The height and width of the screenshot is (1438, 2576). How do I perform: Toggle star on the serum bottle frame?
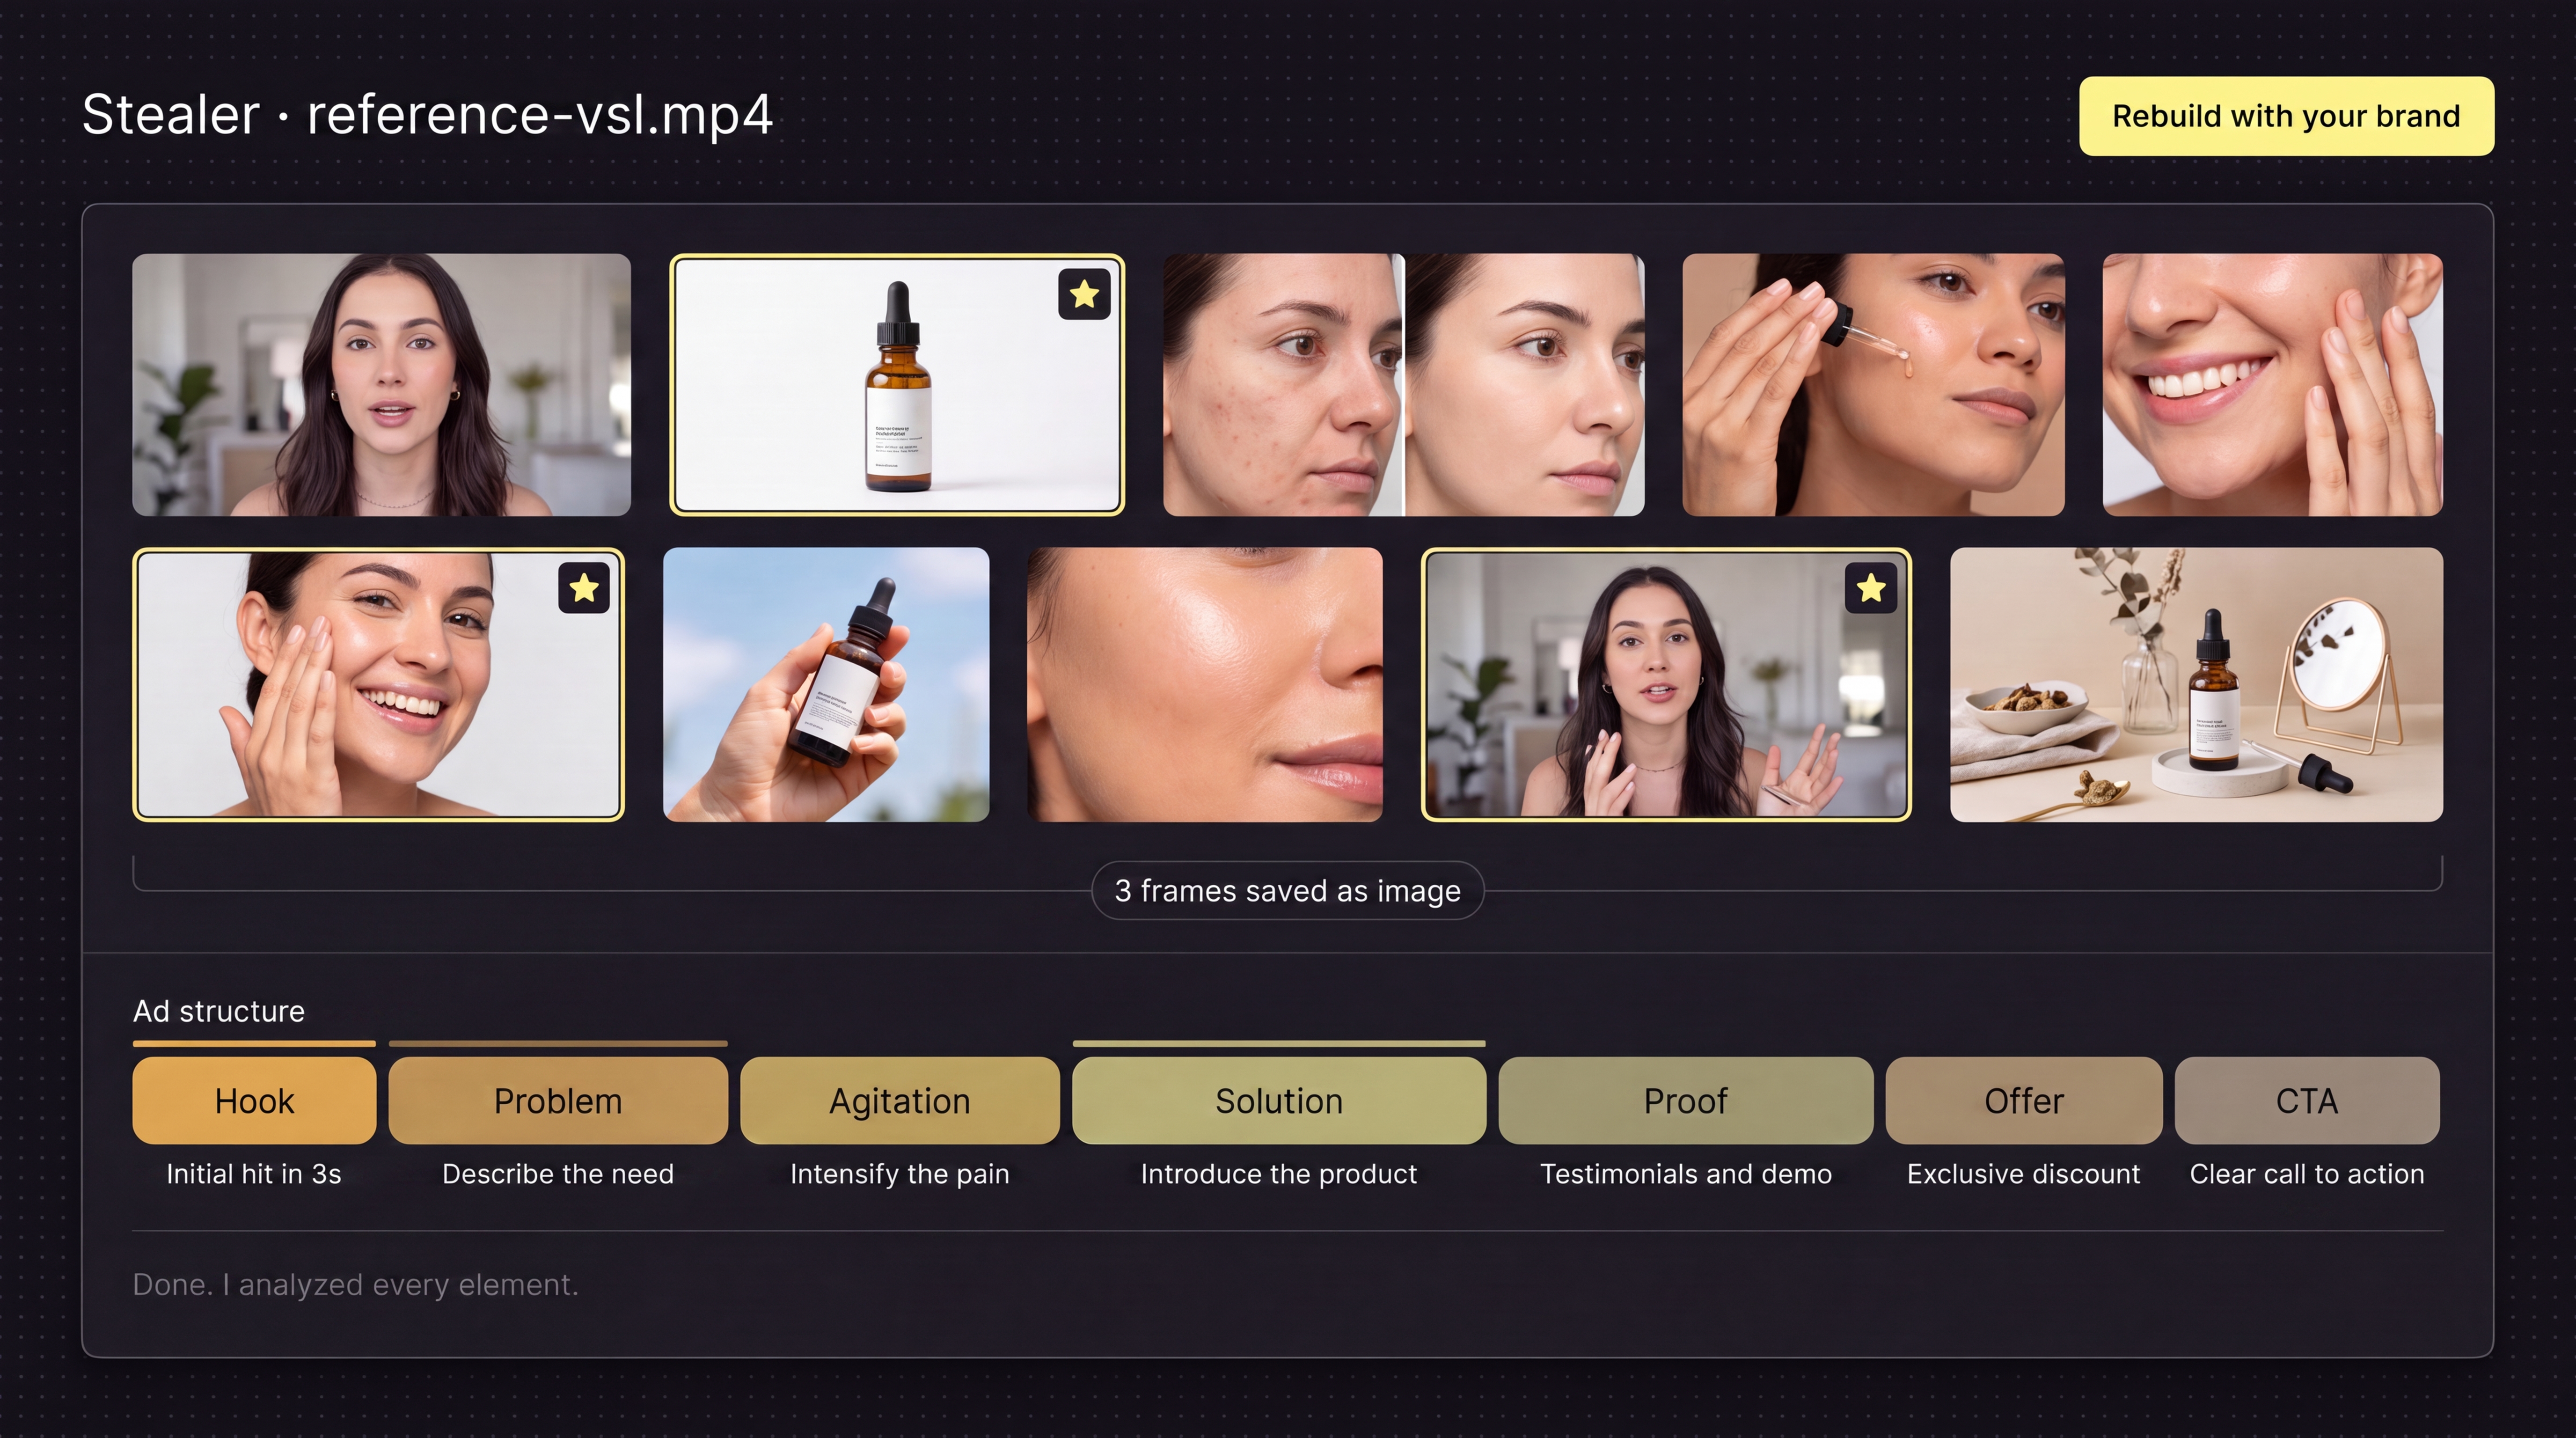pyautogui.click(x=1084, y=294)
